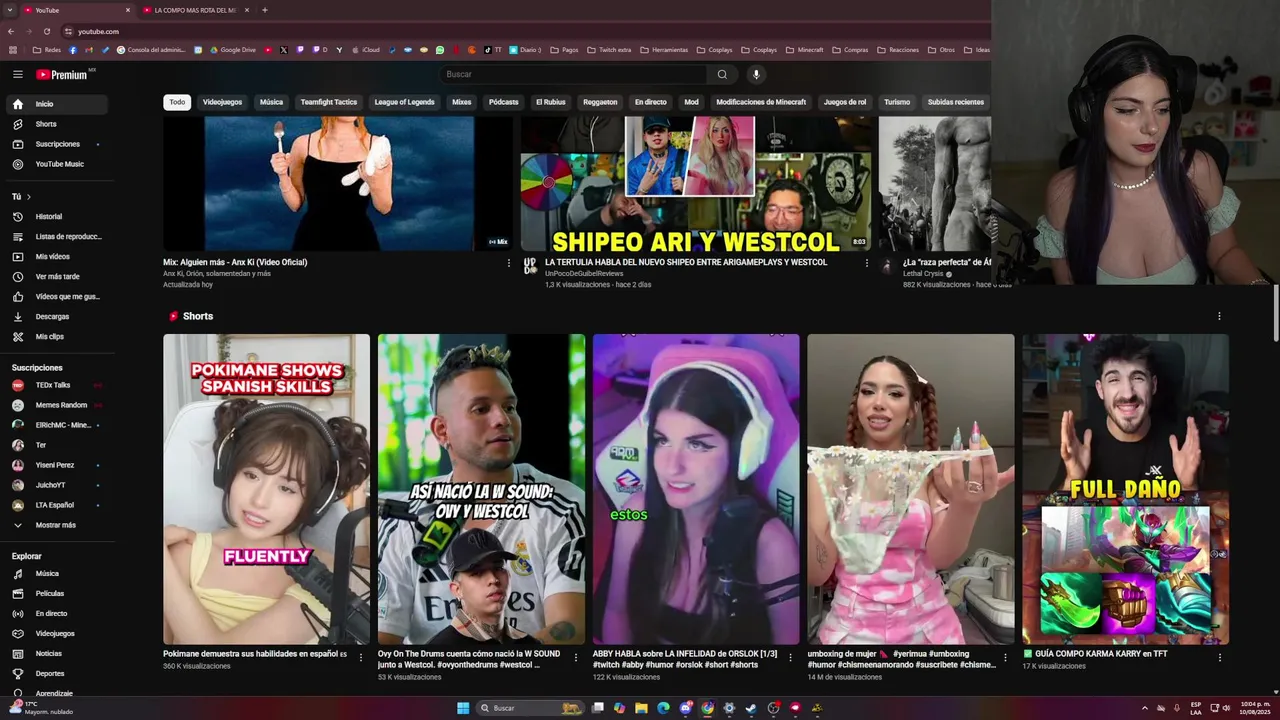Go to Inicio in sidebar
Image resolution: width=1280 pixels, height=720 pixels.
click(x=57, y=104)
